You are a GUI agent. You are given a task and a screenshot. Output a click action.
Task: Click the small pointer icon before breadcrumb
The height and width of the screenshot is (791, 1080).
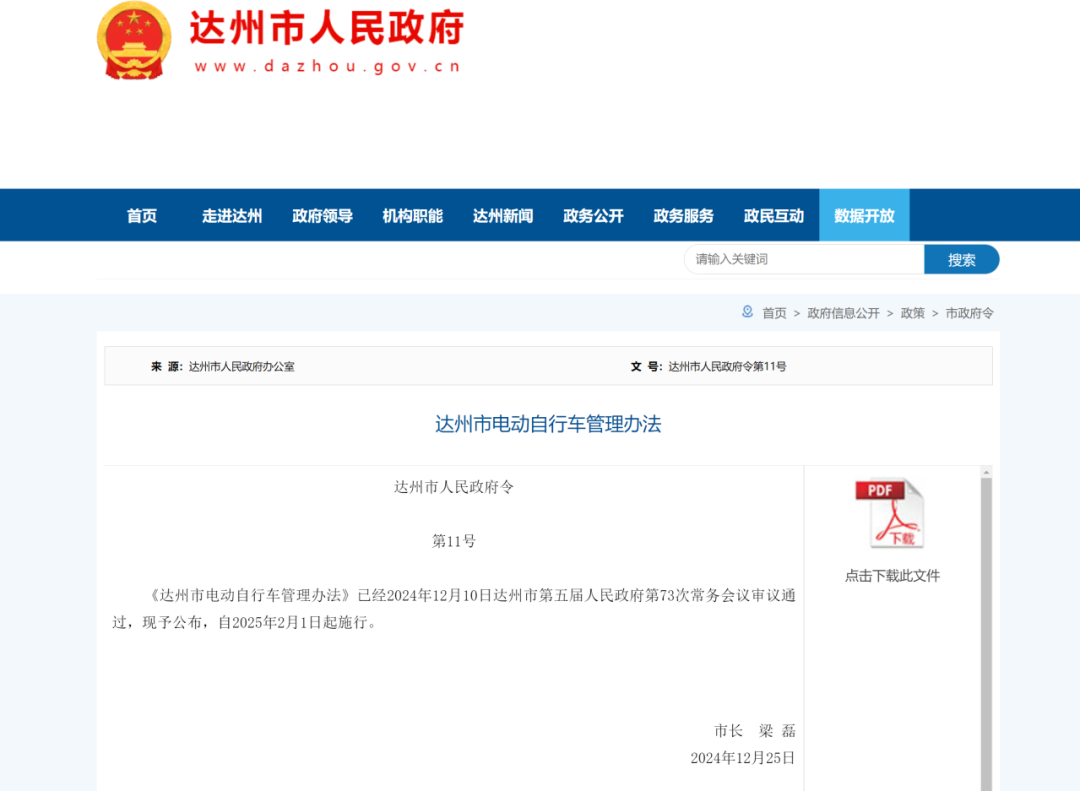click(747, 312)
